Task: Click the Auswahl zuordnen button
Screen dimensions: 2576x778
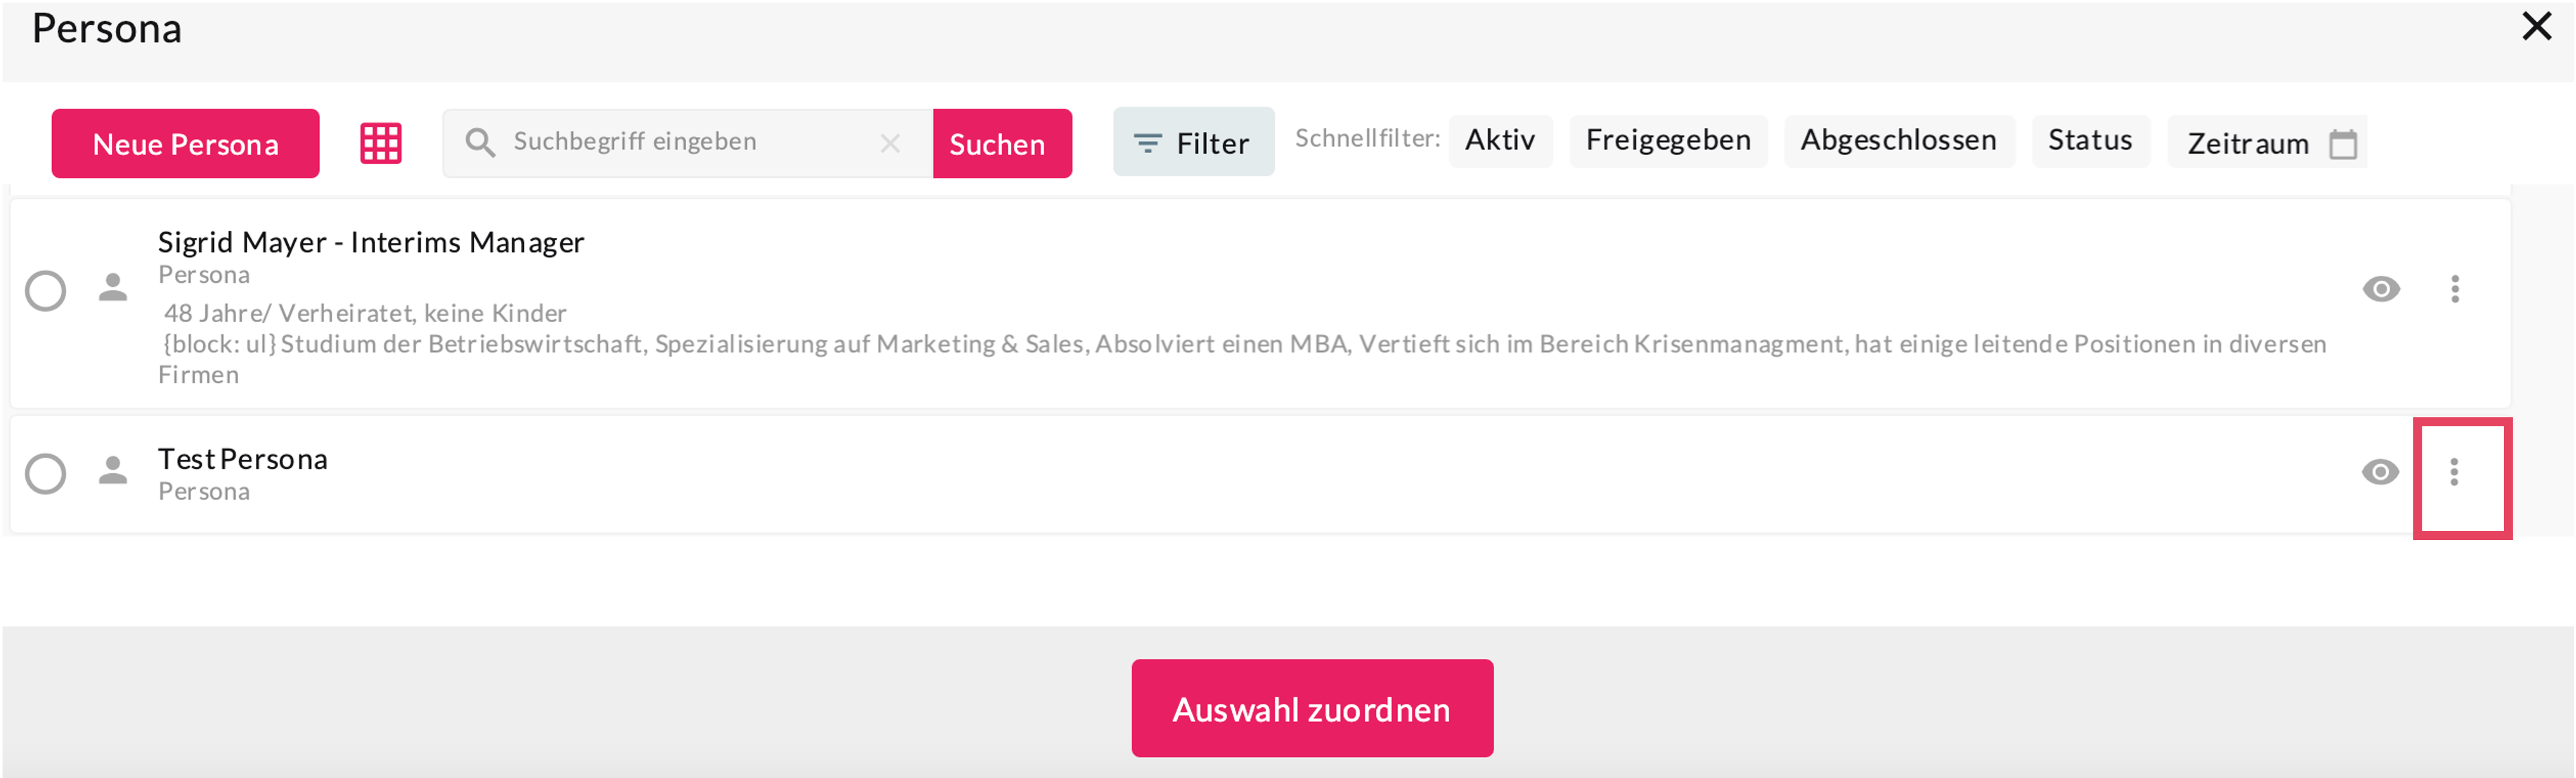Action: coord(1312,708)
